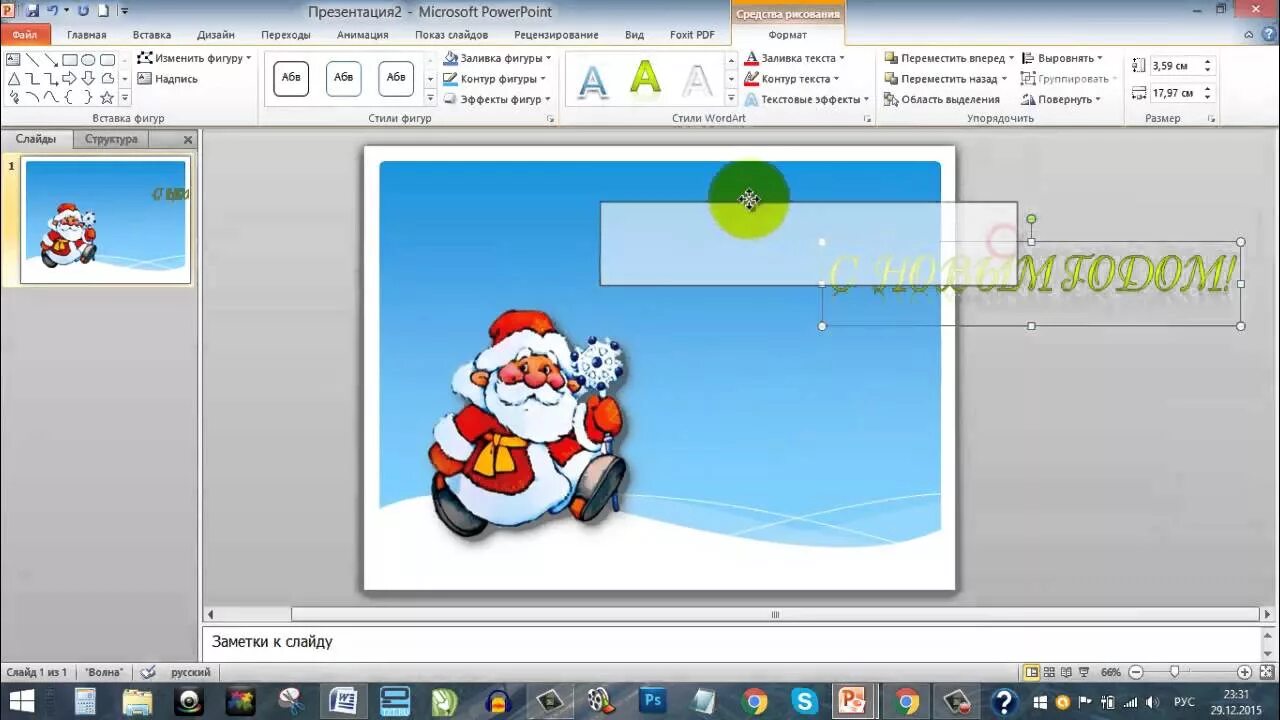The height and width of the screenshot is (720, 1280).
Task: Open the Показ слайдов ribbon tab
Action: pyautogui.click(x=452, y=35)
